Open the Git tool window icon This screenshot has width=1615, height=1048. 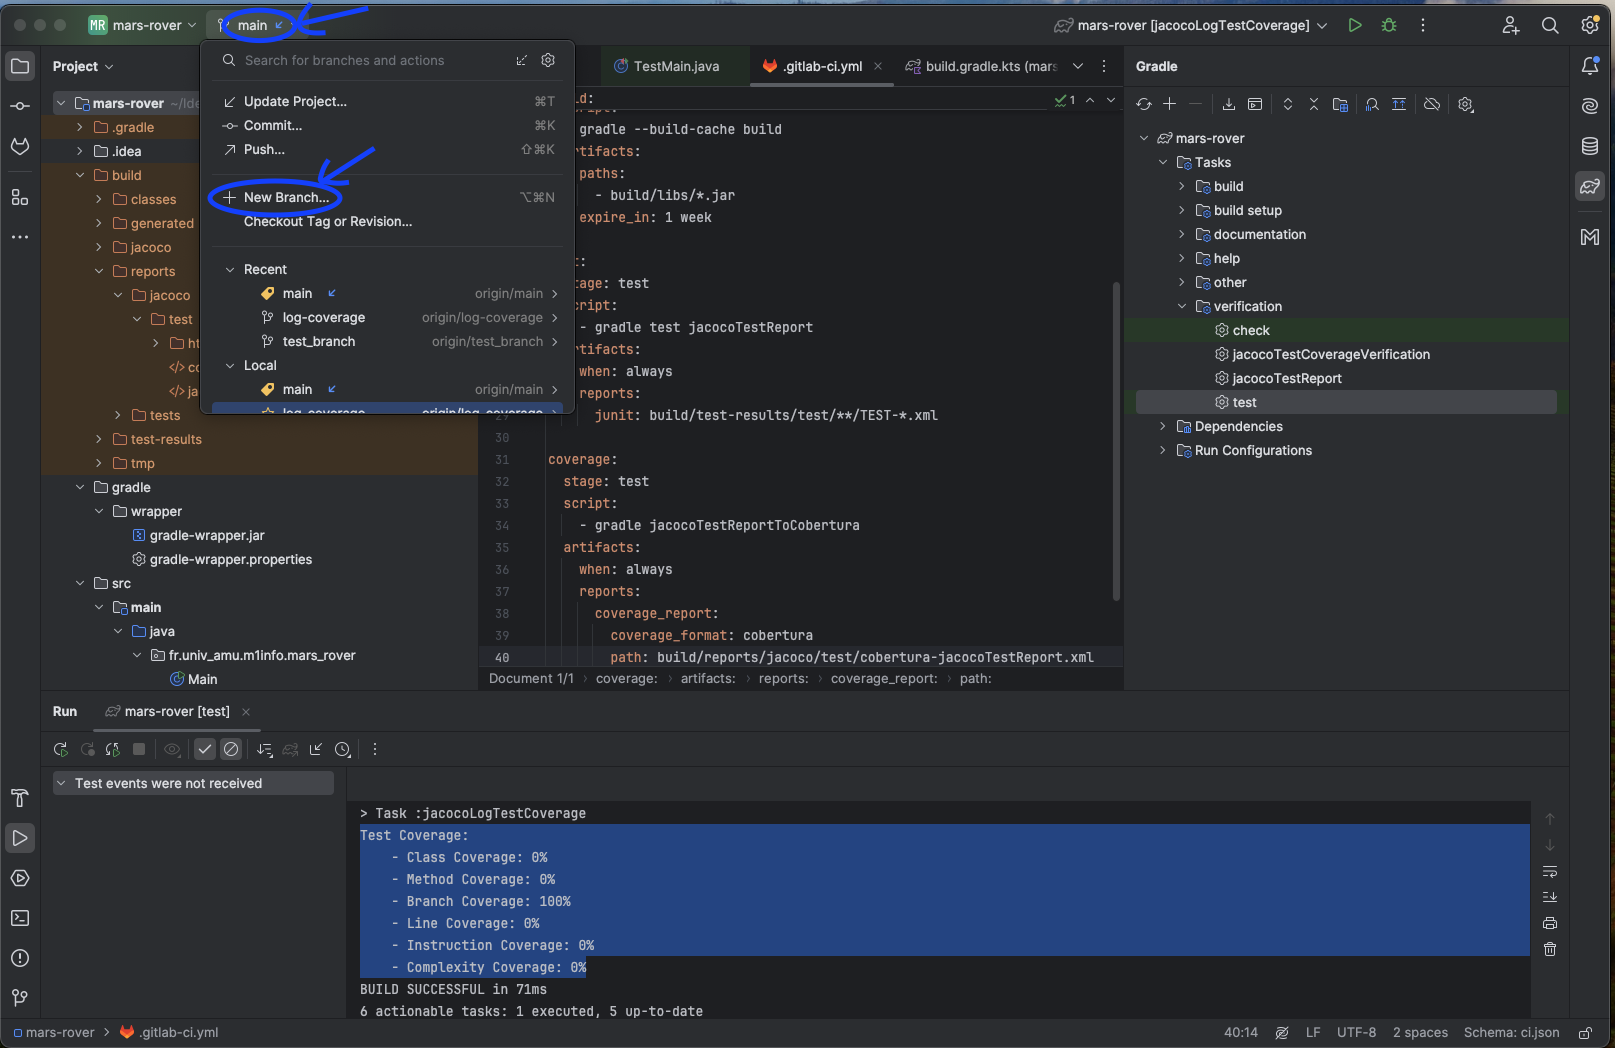point(20,998)
